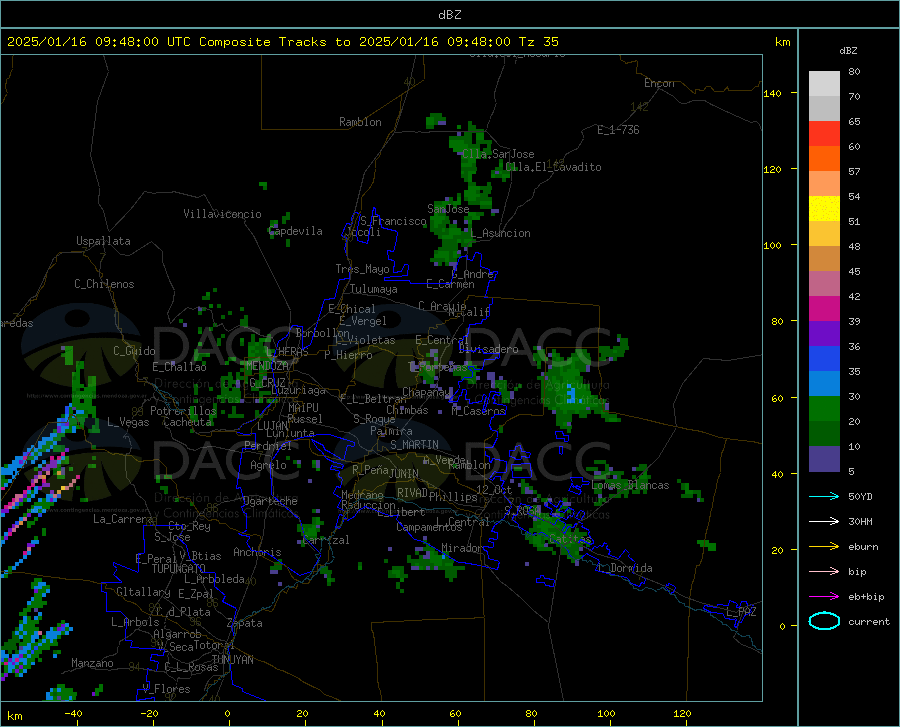Click the Encon map label
The width and height of the screenshot is (900, 727).
pos(659,83)
